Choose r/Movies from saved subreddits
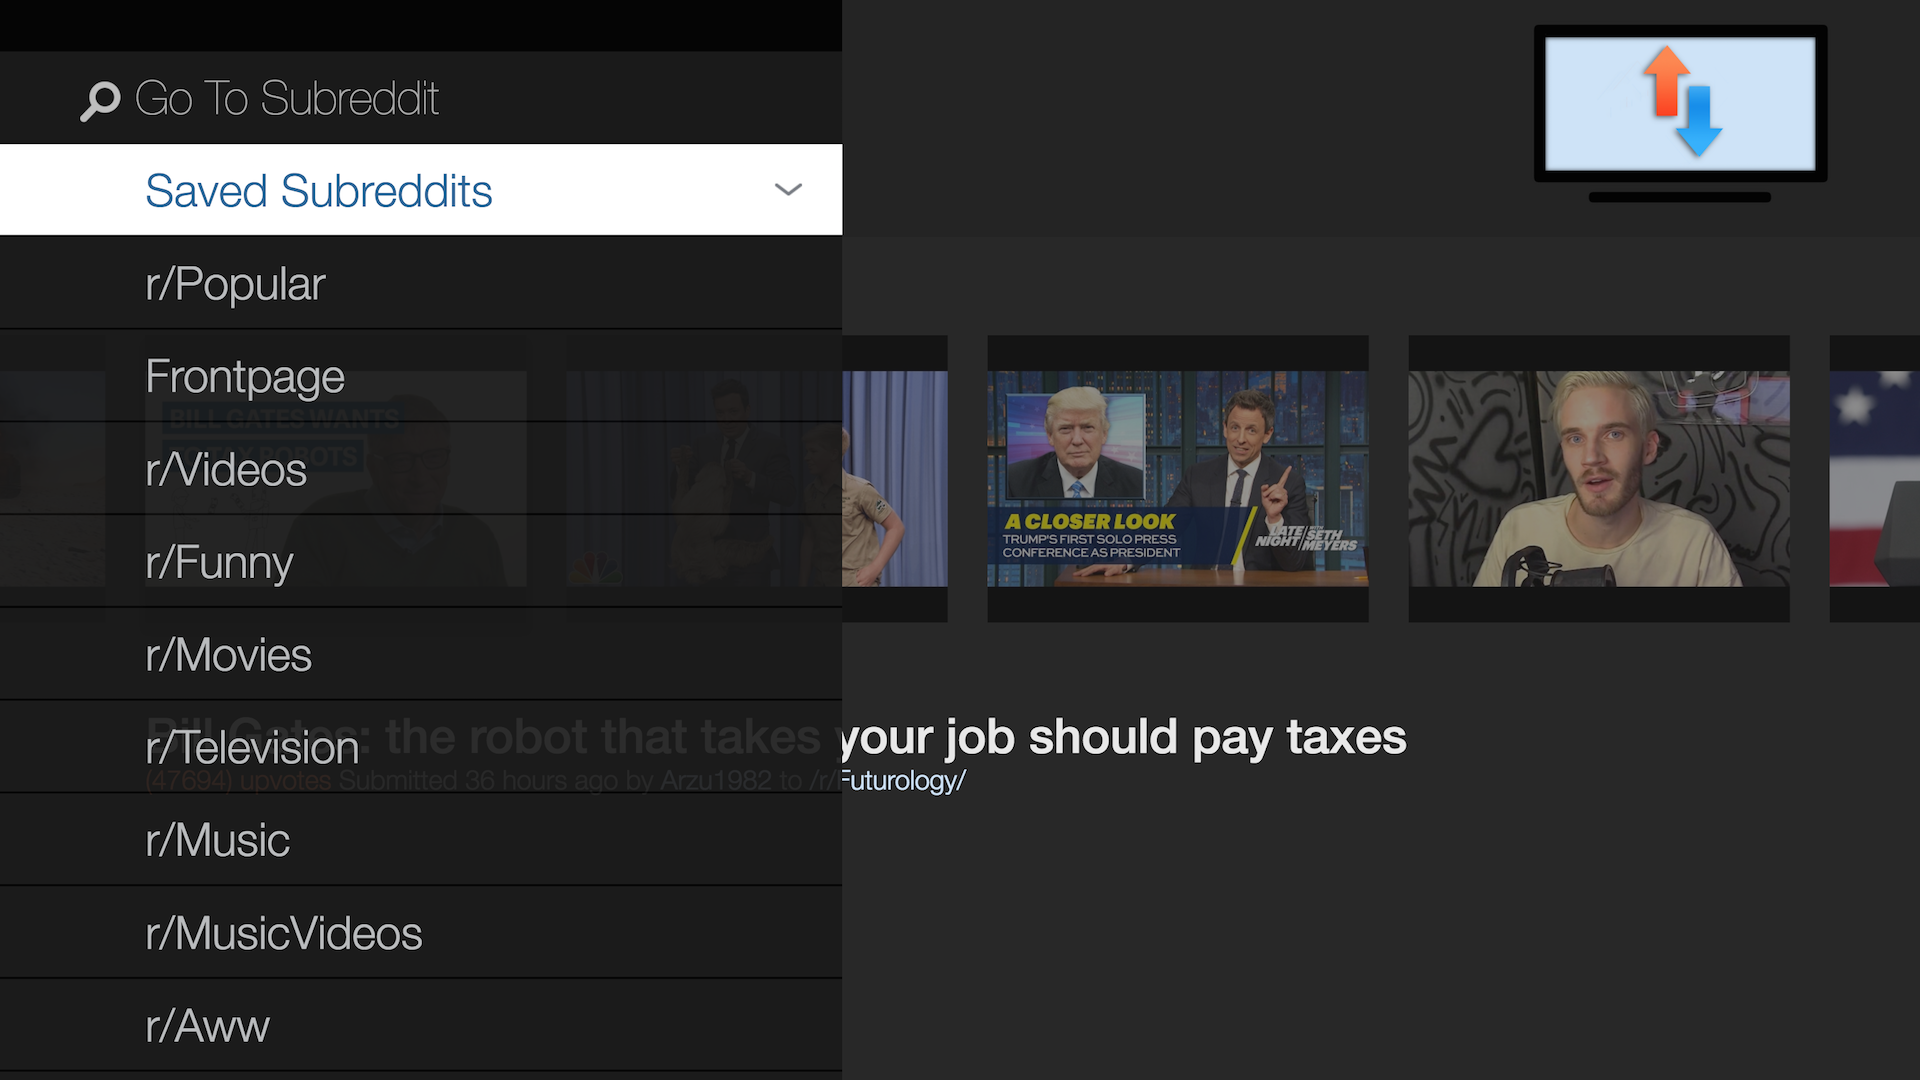The width and height of the screenshot is (1920, 1080). (228, 656)
